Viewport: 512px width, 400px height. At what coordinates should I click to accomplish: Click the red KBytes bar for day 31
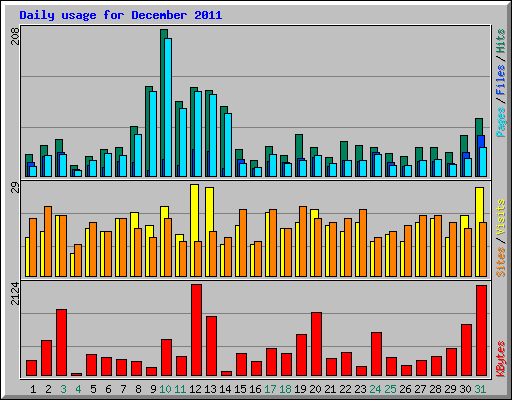coord(481,330)
